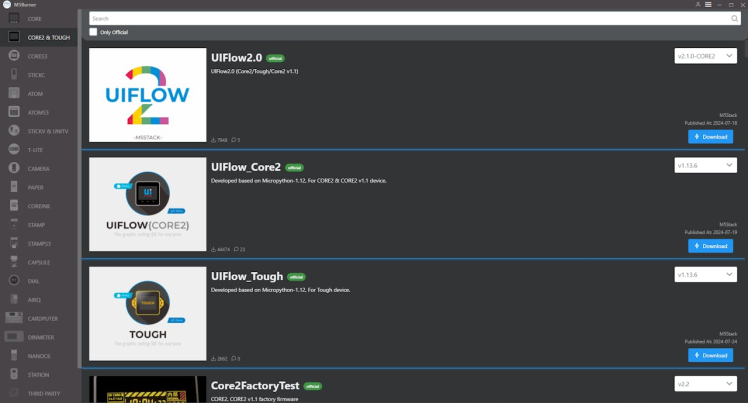Open the UIFLOW(CORE2) thumbnail image

tap(148, 204)
